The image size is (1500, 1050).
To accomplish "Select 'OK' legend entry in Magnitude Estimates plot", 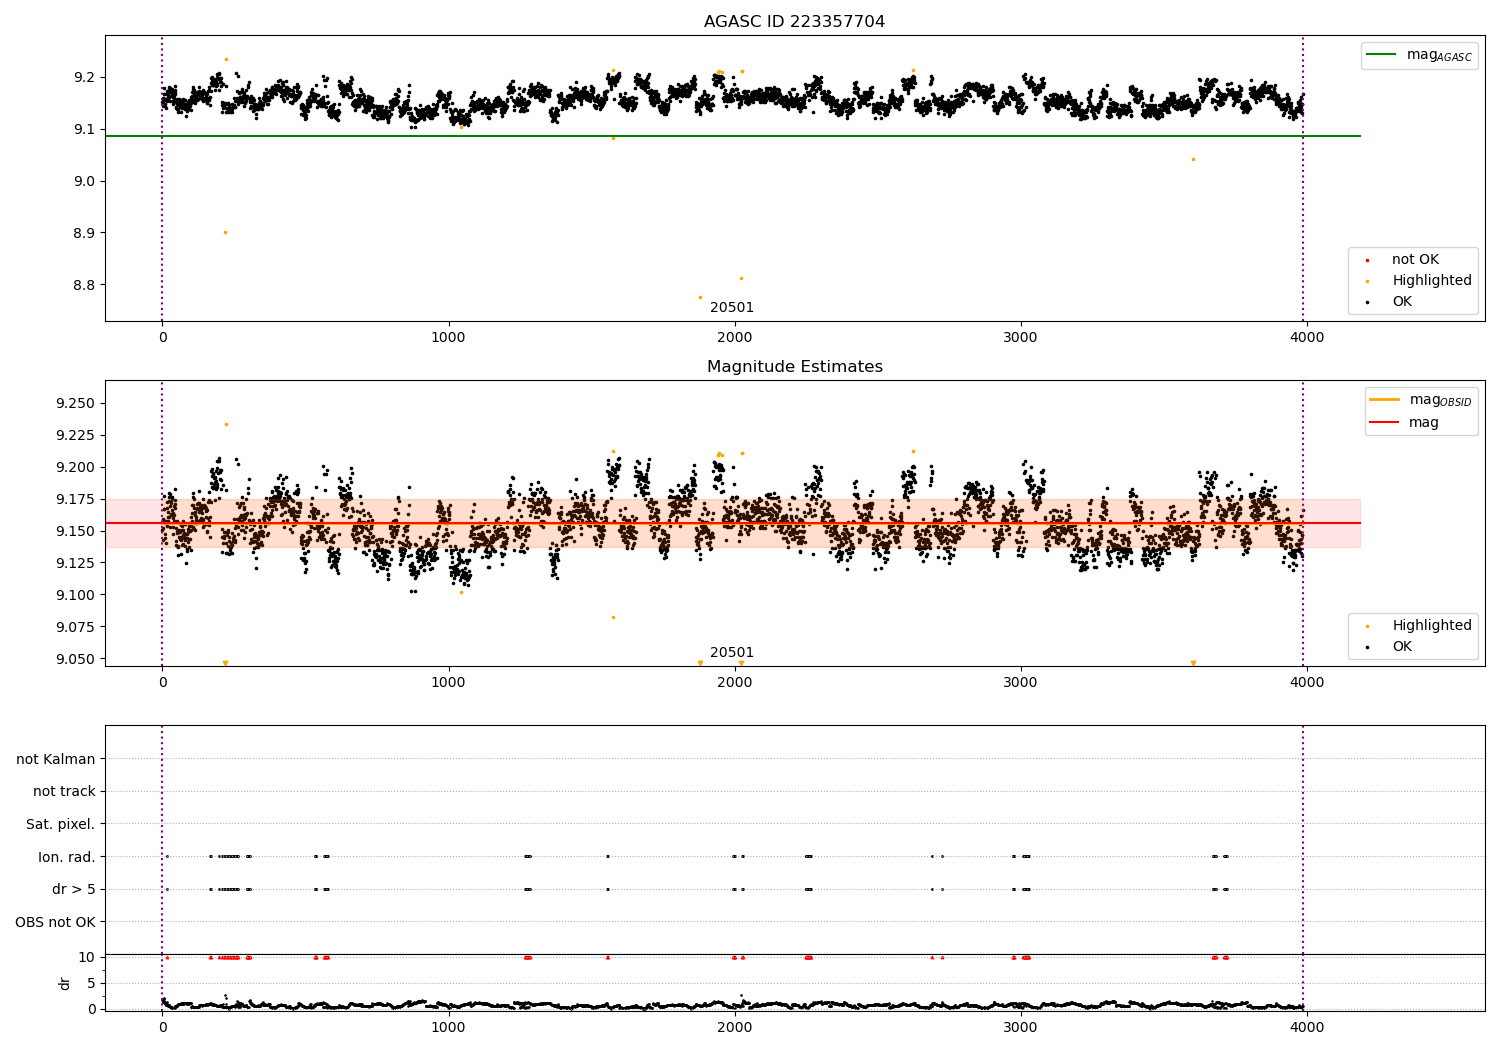I will click(x=1402, y=647).
